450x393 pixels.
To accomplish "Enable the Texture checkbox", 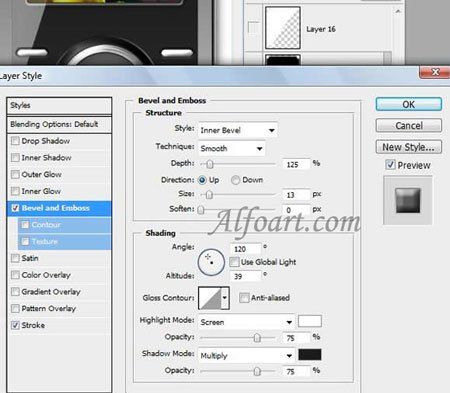I will [25, 241].
